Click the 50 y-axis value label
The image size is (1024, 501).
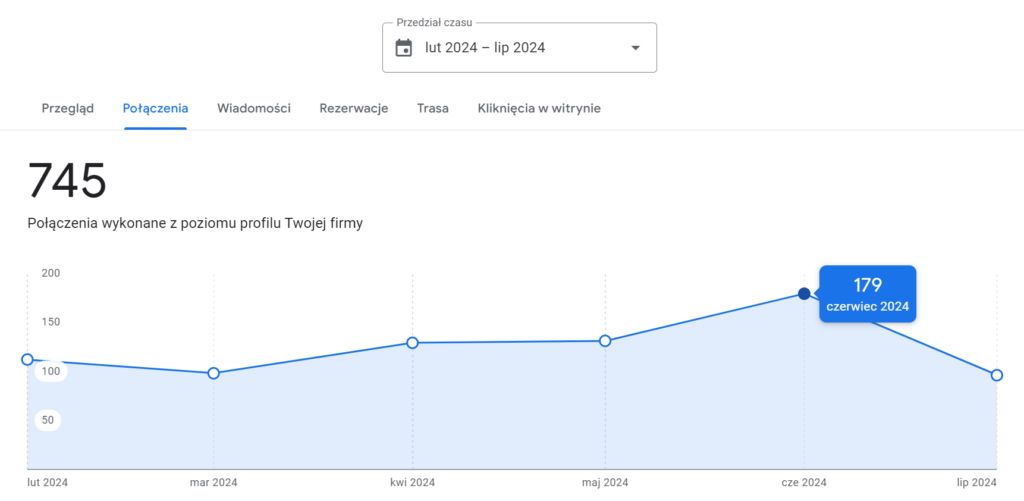48,419
